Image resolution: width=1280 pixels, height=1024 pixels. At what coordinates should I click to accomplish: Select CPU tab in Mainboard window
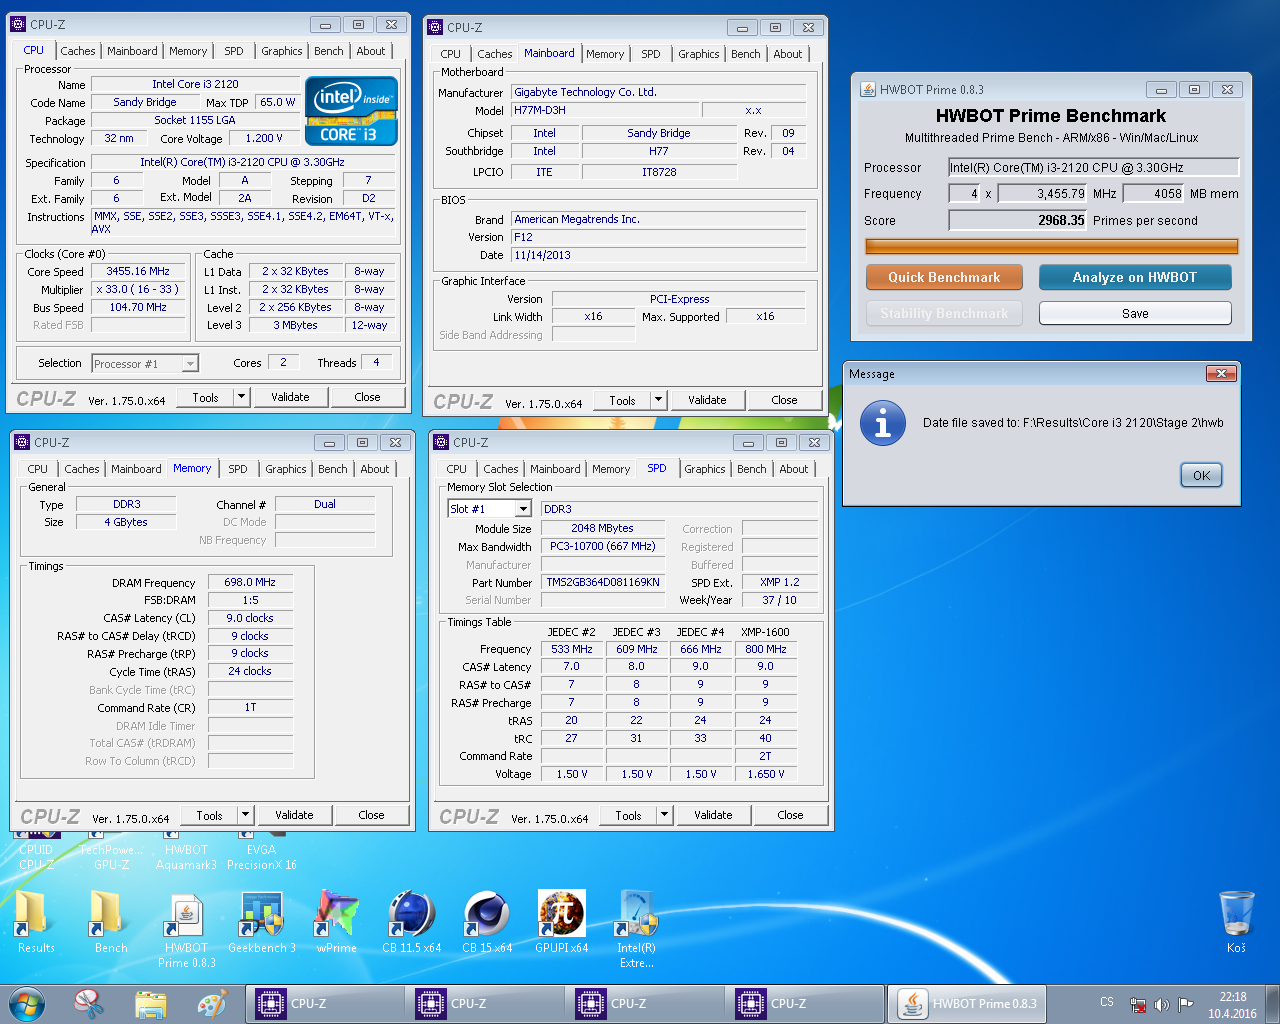pos(450,54)
